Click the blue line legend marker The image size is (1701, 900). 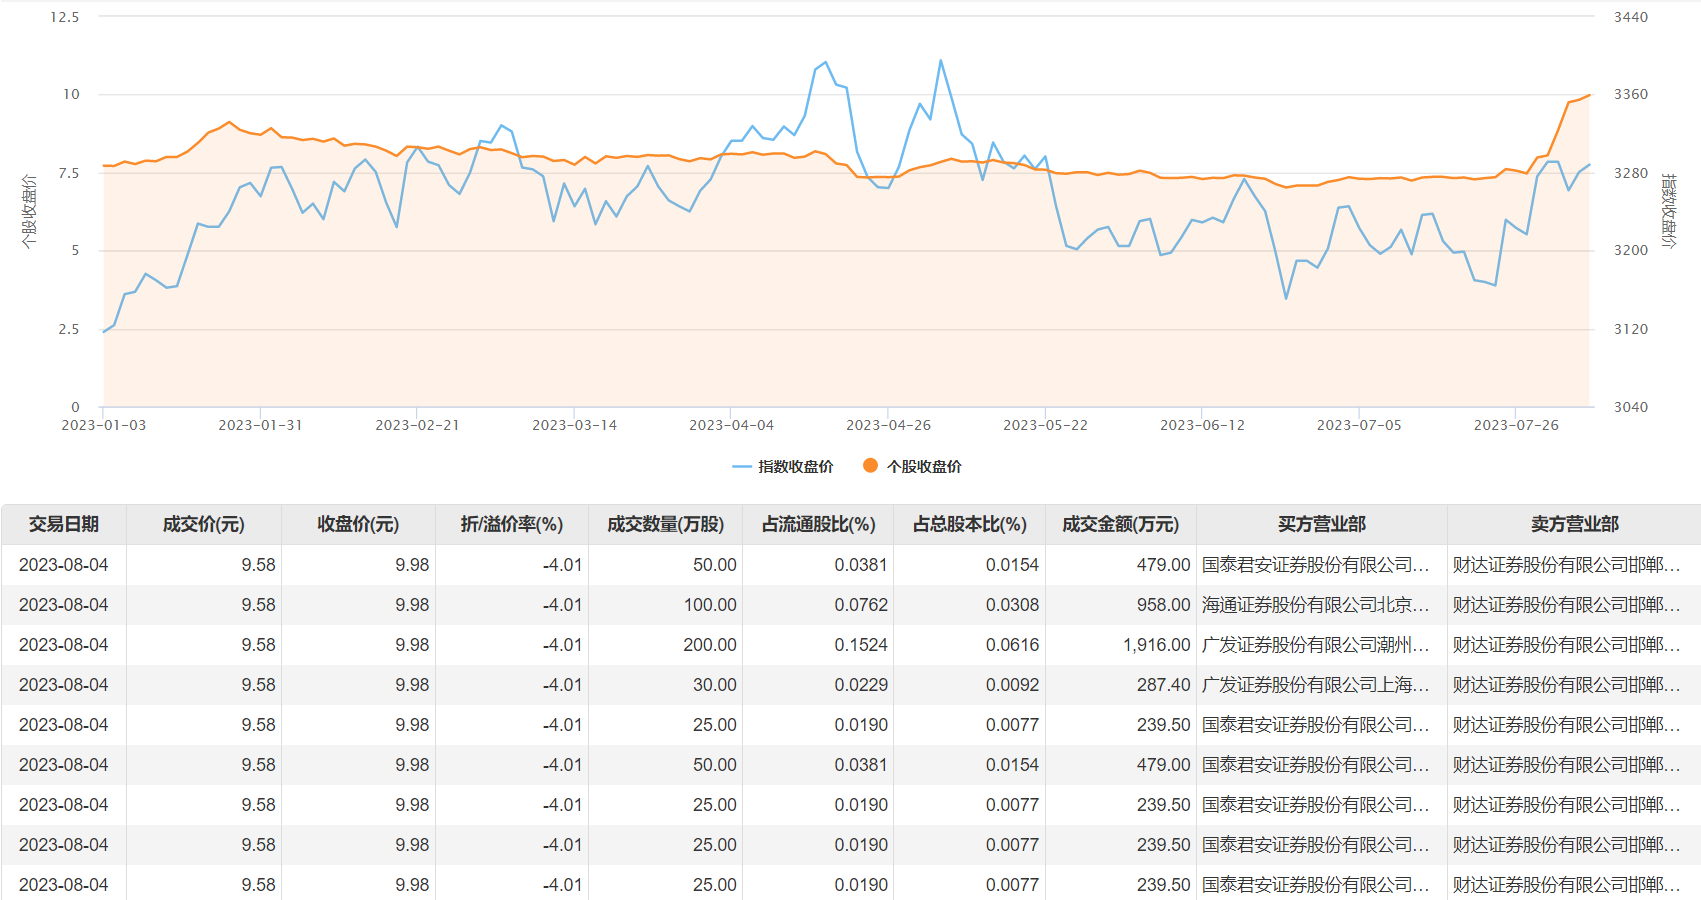(741, 467)
